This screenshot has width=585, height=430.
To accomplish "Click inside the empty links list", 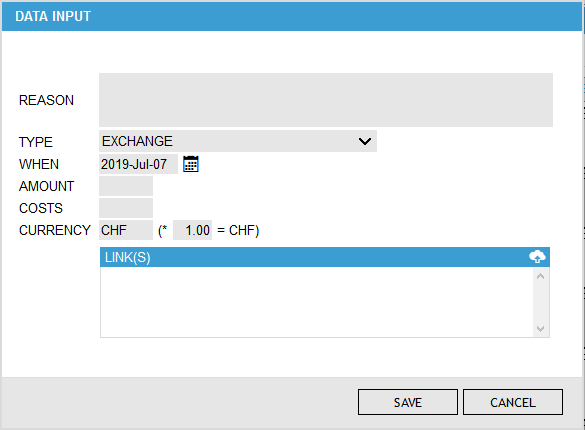I will 316,302.
